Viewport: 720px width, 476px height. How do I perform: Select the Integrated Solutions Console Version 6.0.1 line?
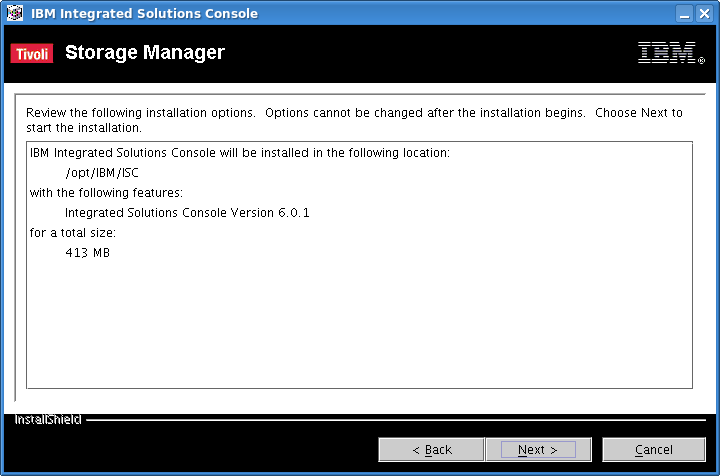pos(187,213)
